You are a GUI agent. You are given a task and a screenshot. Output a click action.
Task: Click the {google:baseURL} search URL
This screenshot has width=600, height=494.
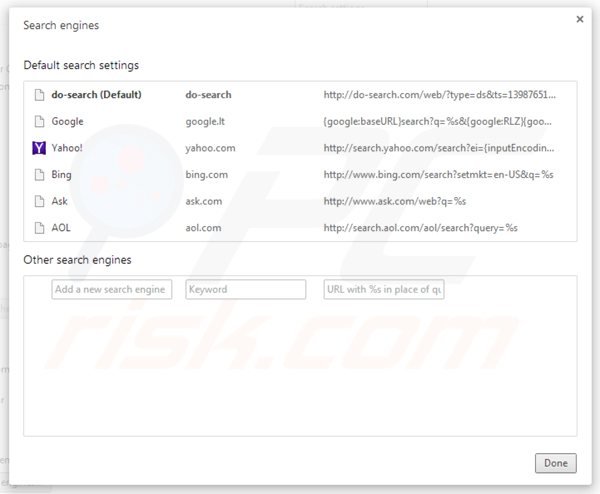[438, 122]
